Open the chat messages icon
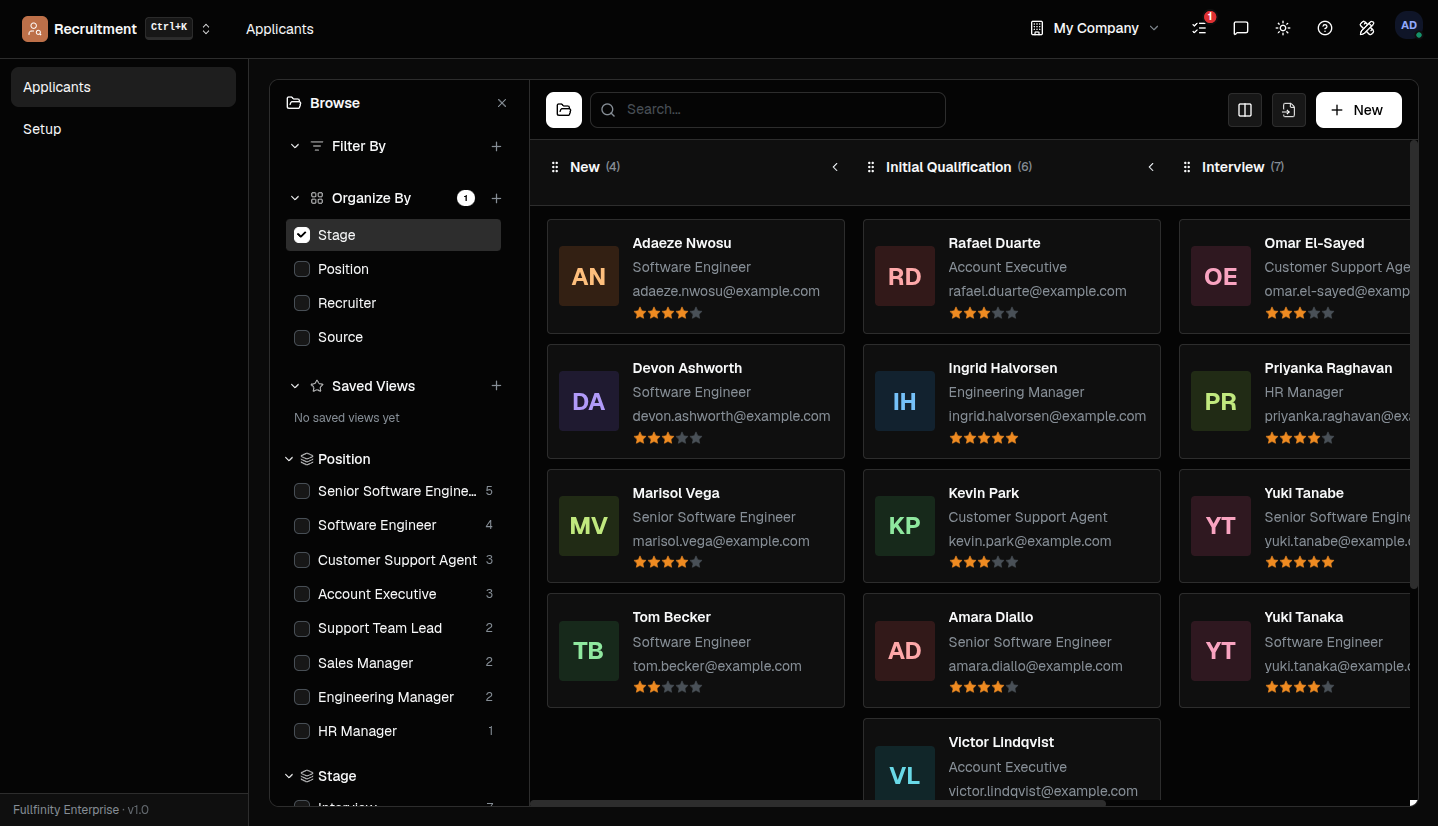 [x=1241, y=28]
